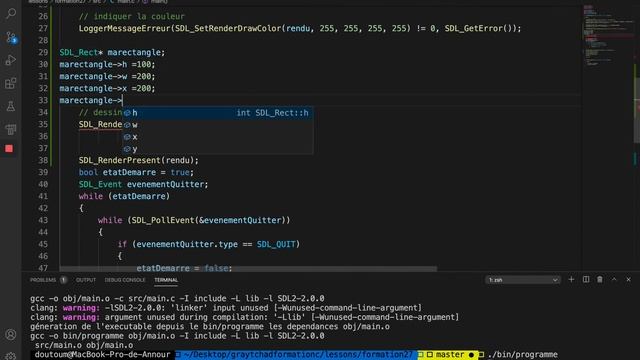Image resolution: width=640 pixels, height=360 pixels.
Task: Open the Testing flask view
Action: click(x=11, y=107)
